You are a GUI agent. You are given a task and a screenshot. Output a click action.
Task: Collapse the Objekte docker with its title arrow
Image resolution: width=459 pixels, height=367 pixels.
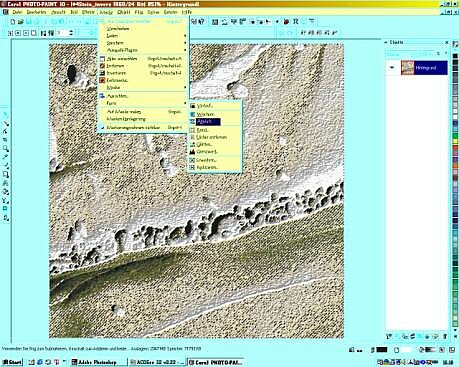[386, 42]
